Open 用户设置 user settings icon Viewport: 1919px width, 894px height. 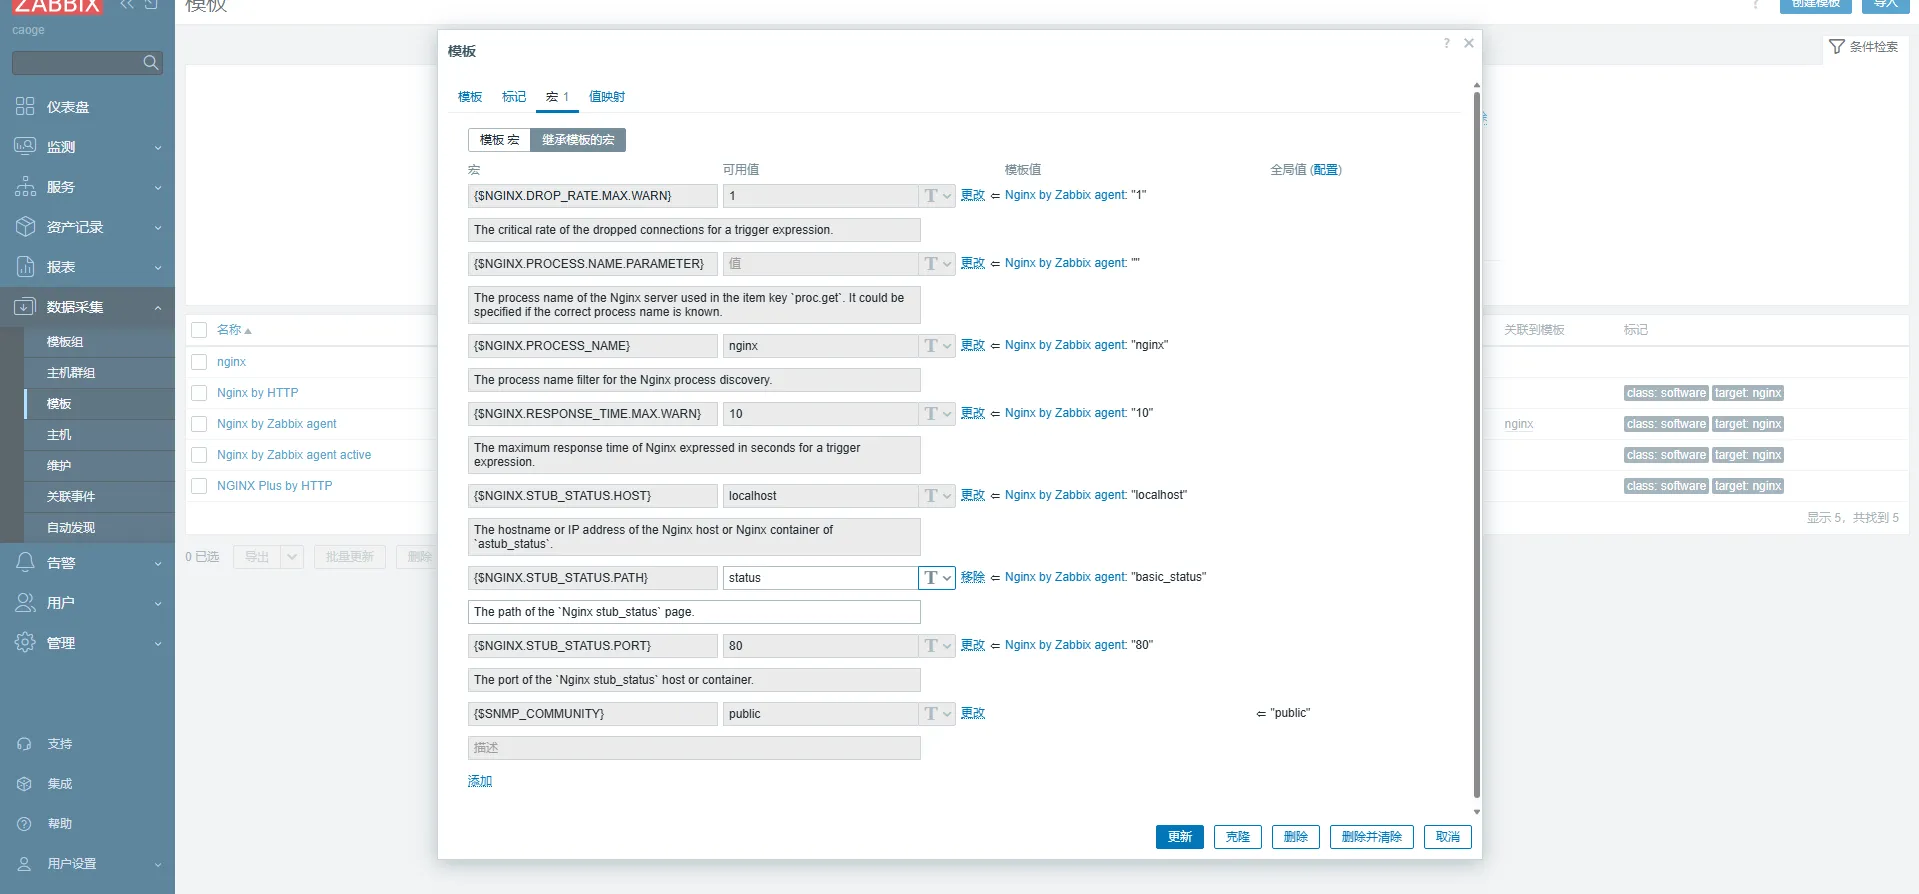pos(25,864)
